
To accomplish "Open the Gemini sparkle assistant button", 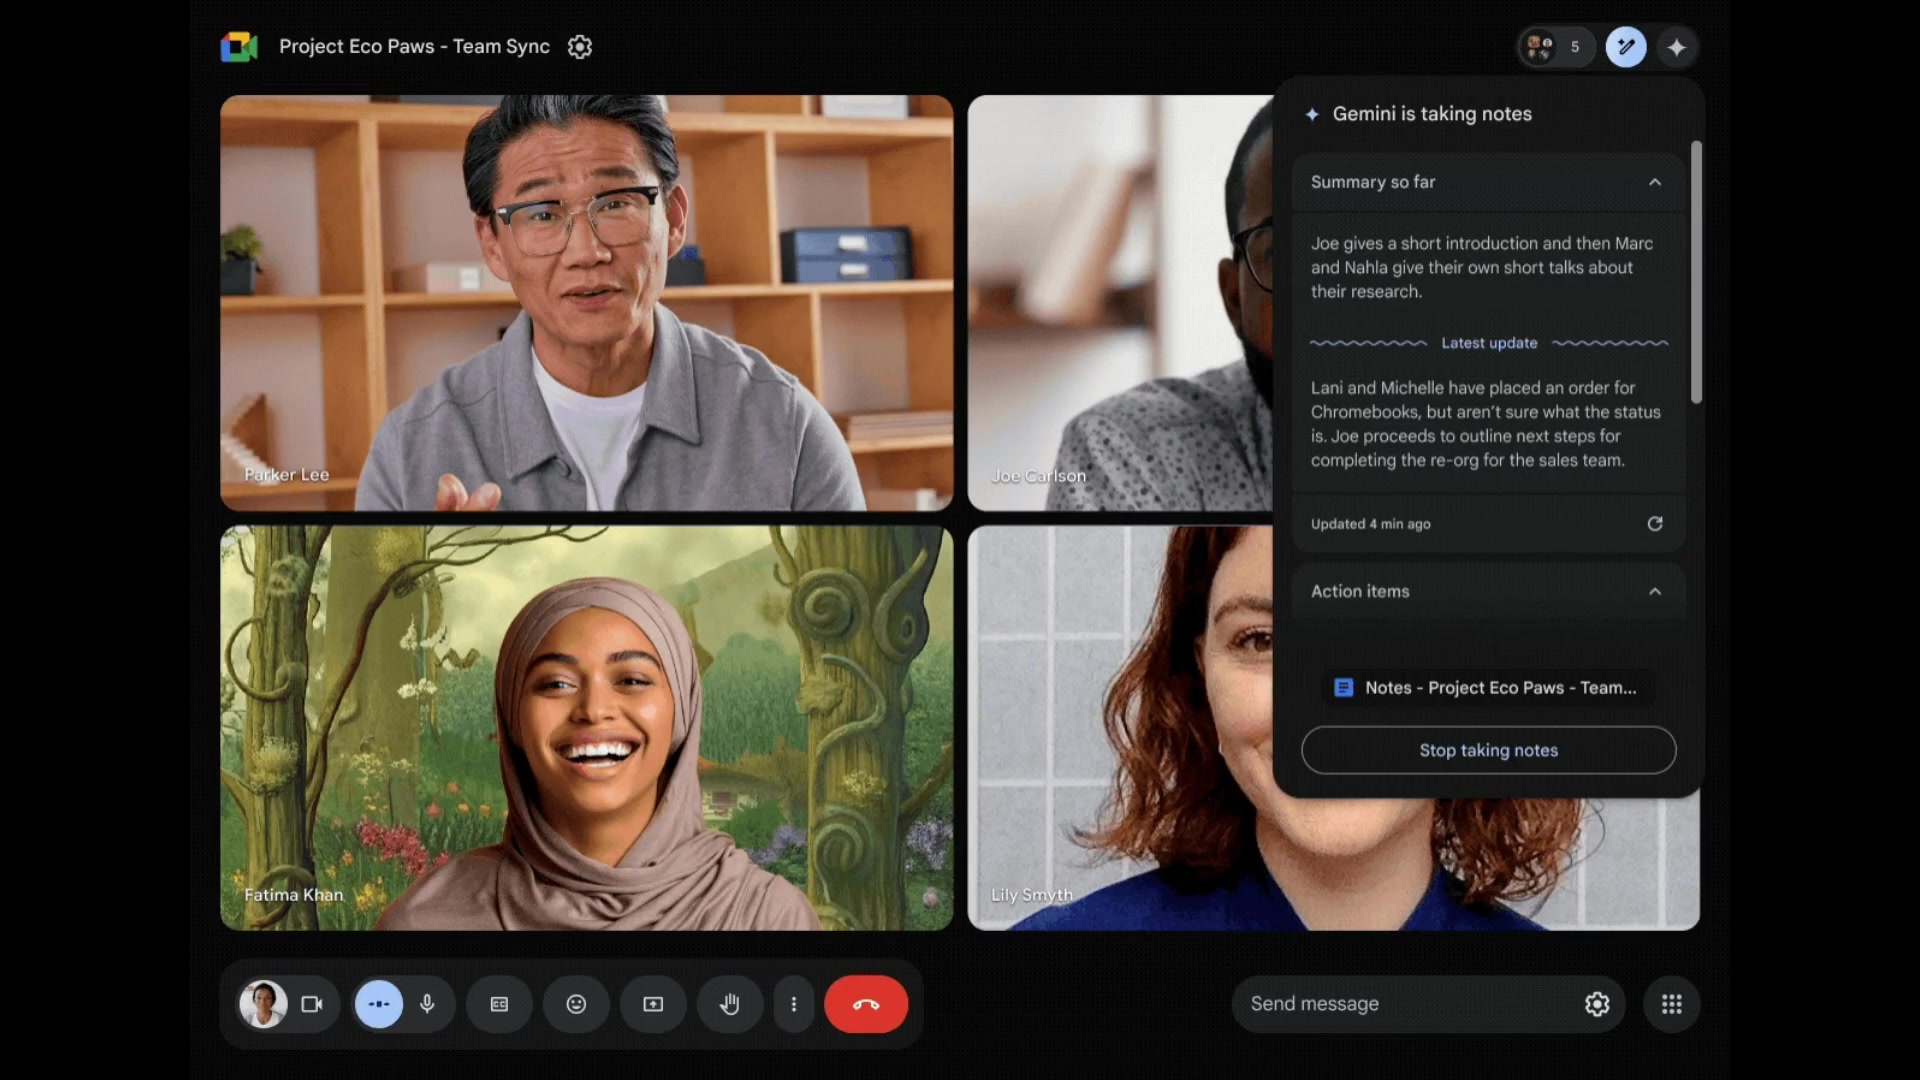I will point(1677,47).
